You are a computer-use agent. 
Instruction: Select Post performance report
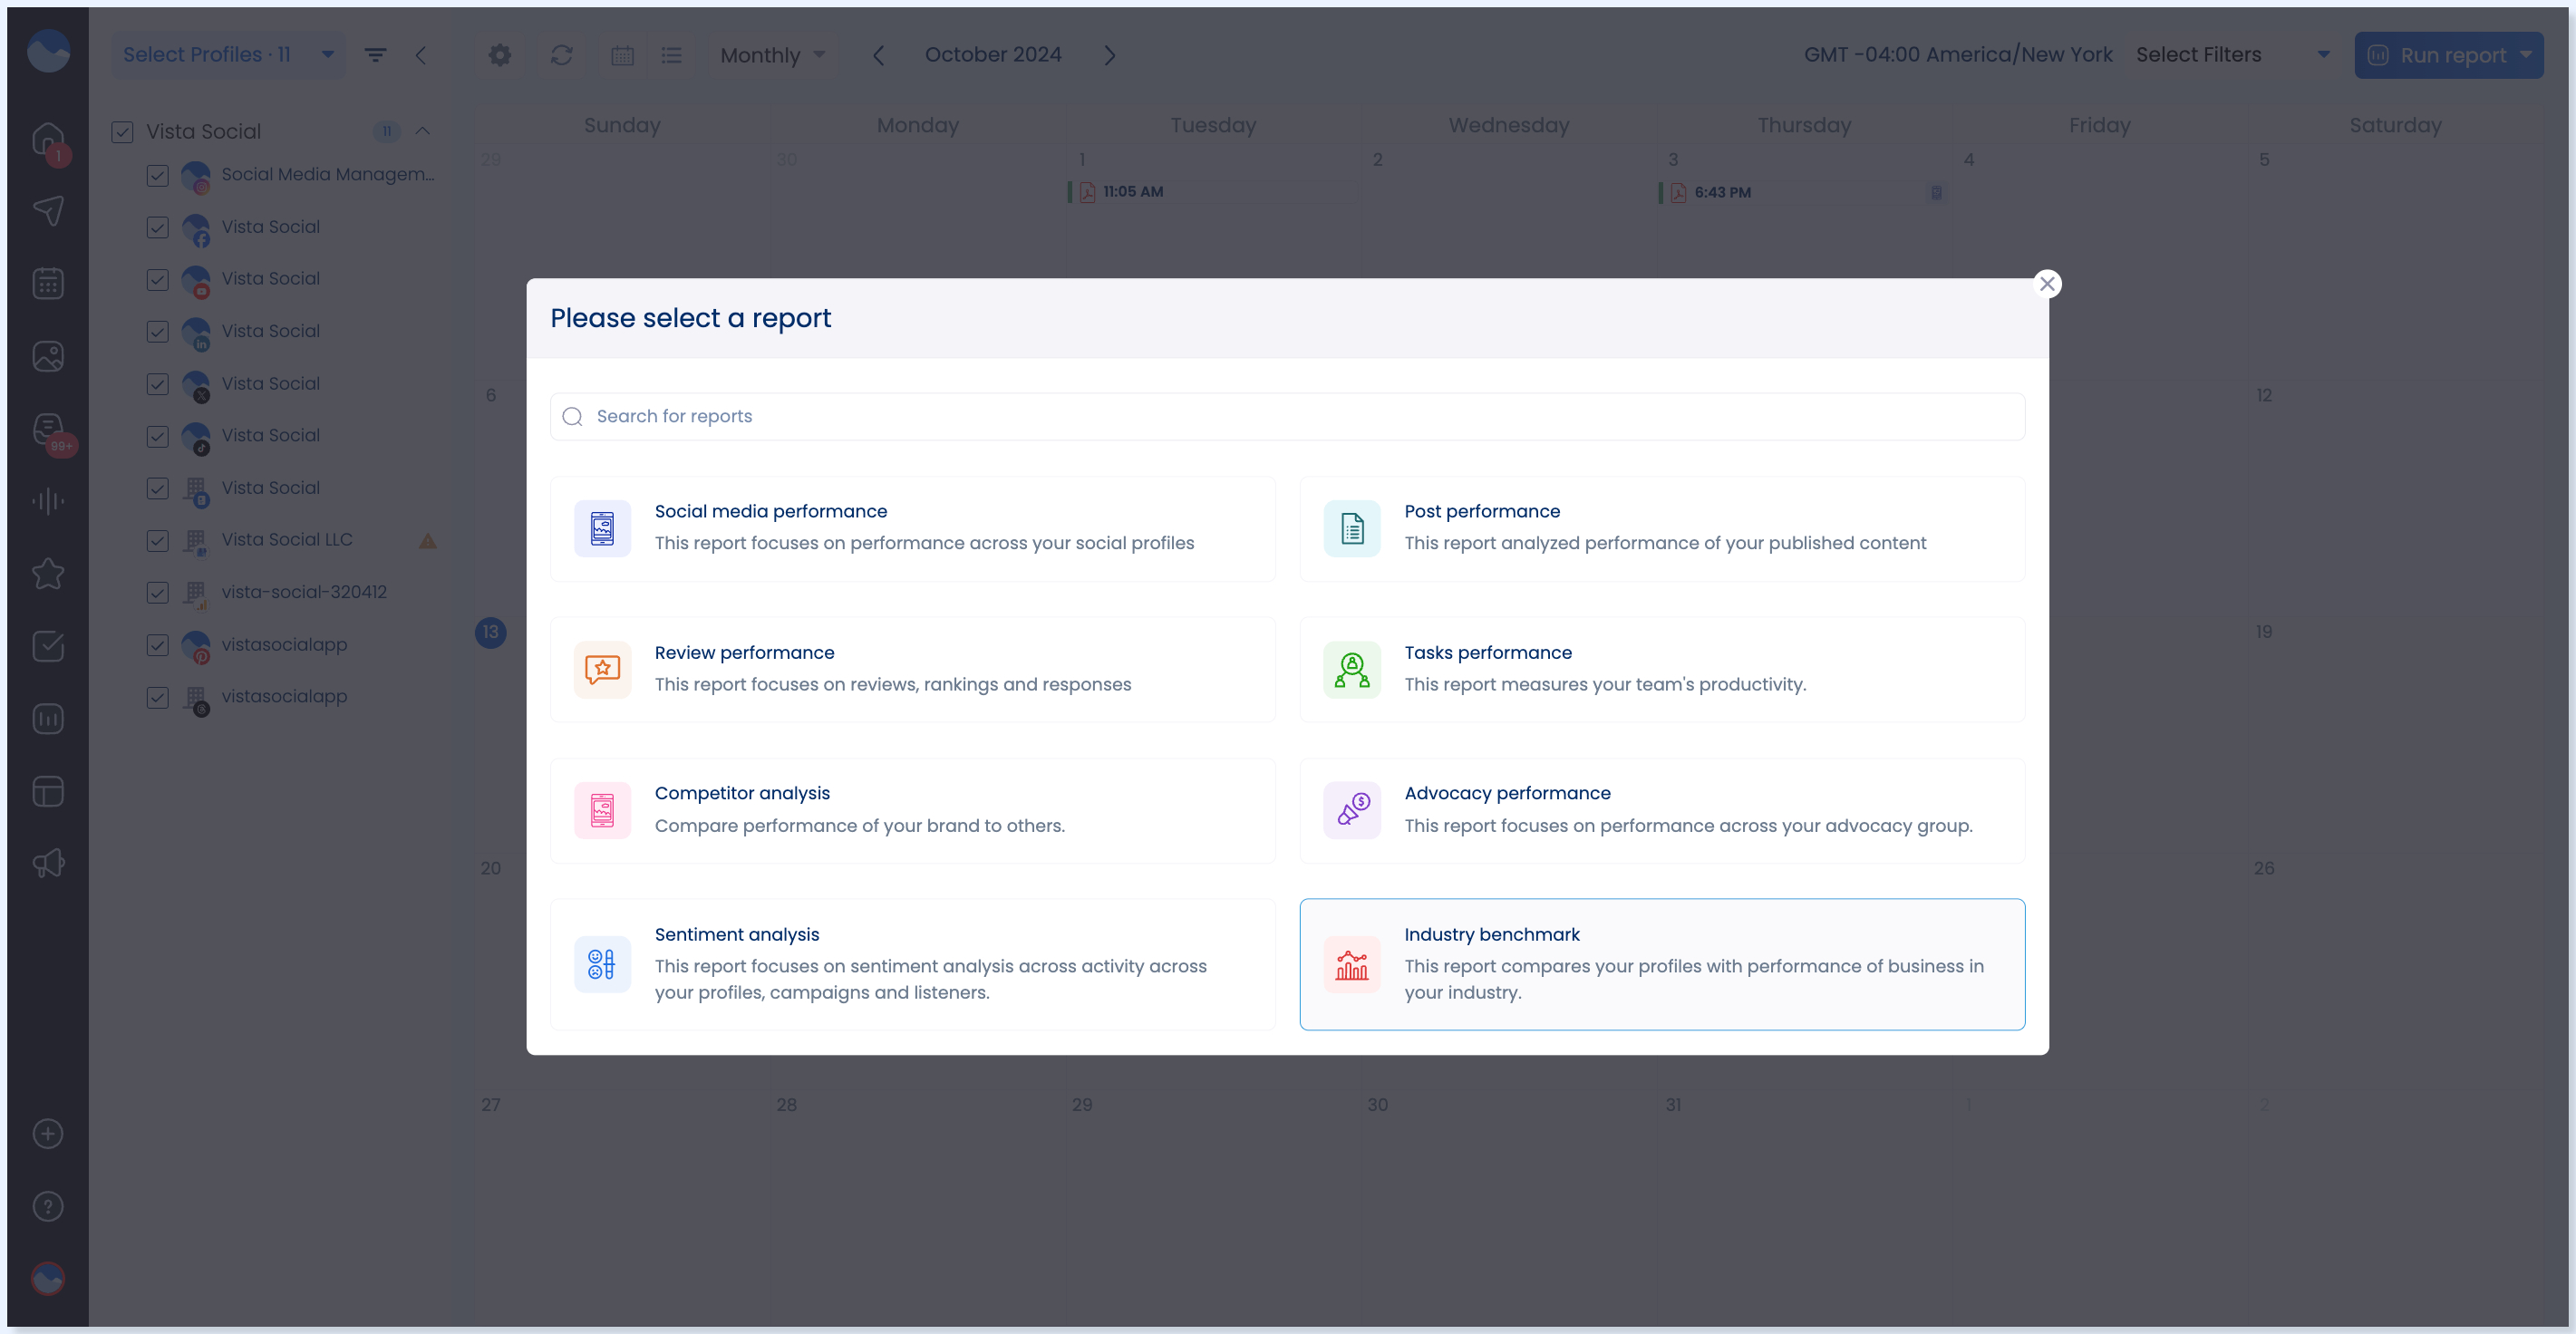coord(1662,528)
